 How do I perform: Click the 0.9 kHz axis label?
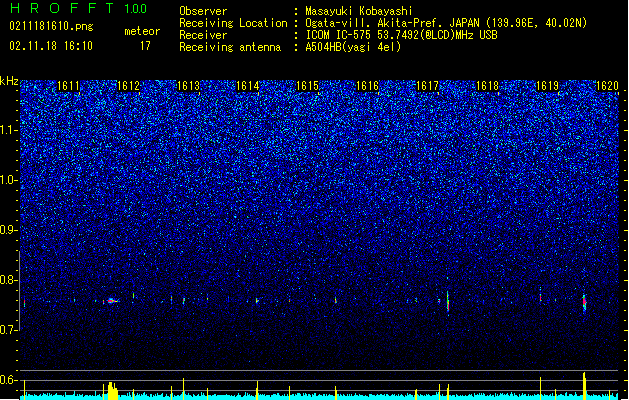pos(9,230)
